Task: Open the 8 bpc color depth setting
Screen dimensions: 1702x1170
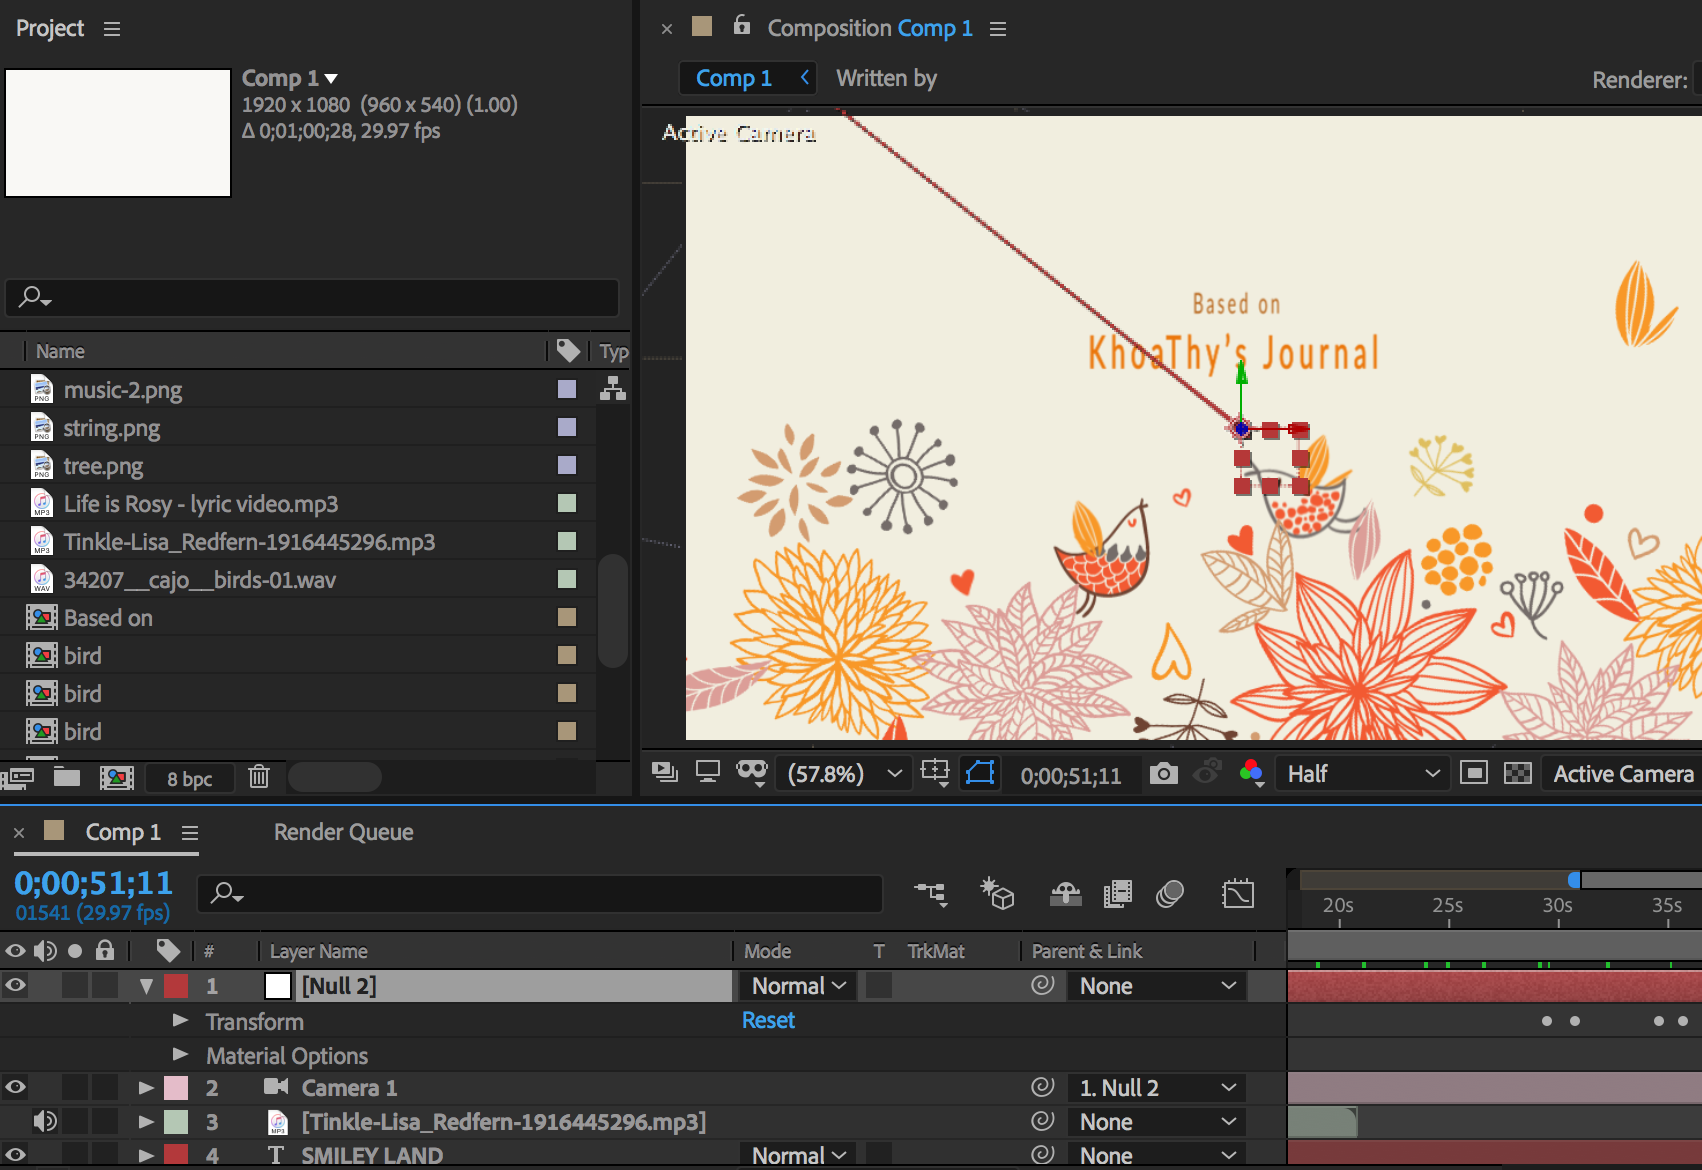Action: 190,779
